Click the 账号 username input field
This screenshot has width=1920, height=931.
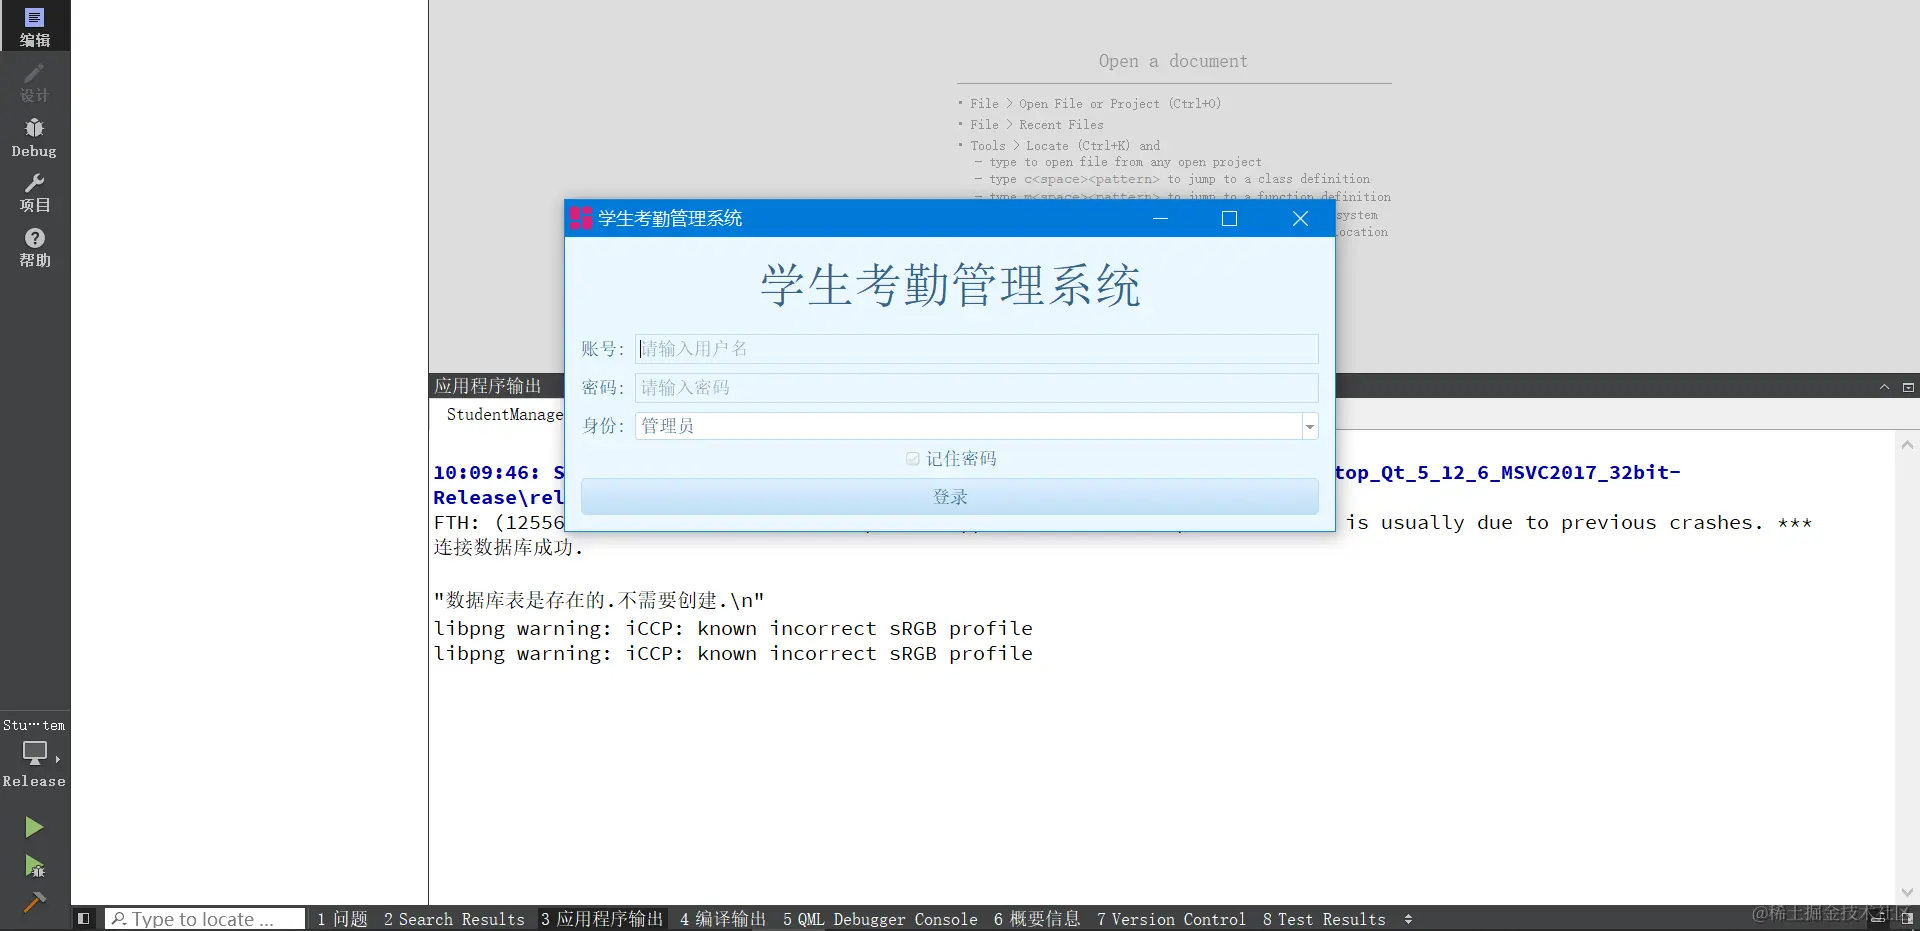coord(976,348)
